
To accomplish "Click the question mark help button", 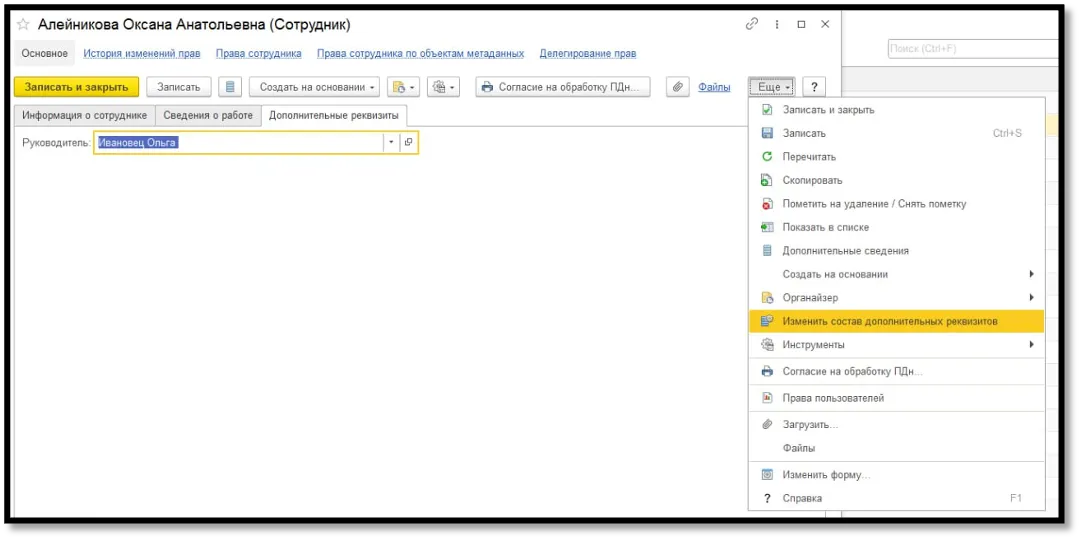I will click(815, 87).
